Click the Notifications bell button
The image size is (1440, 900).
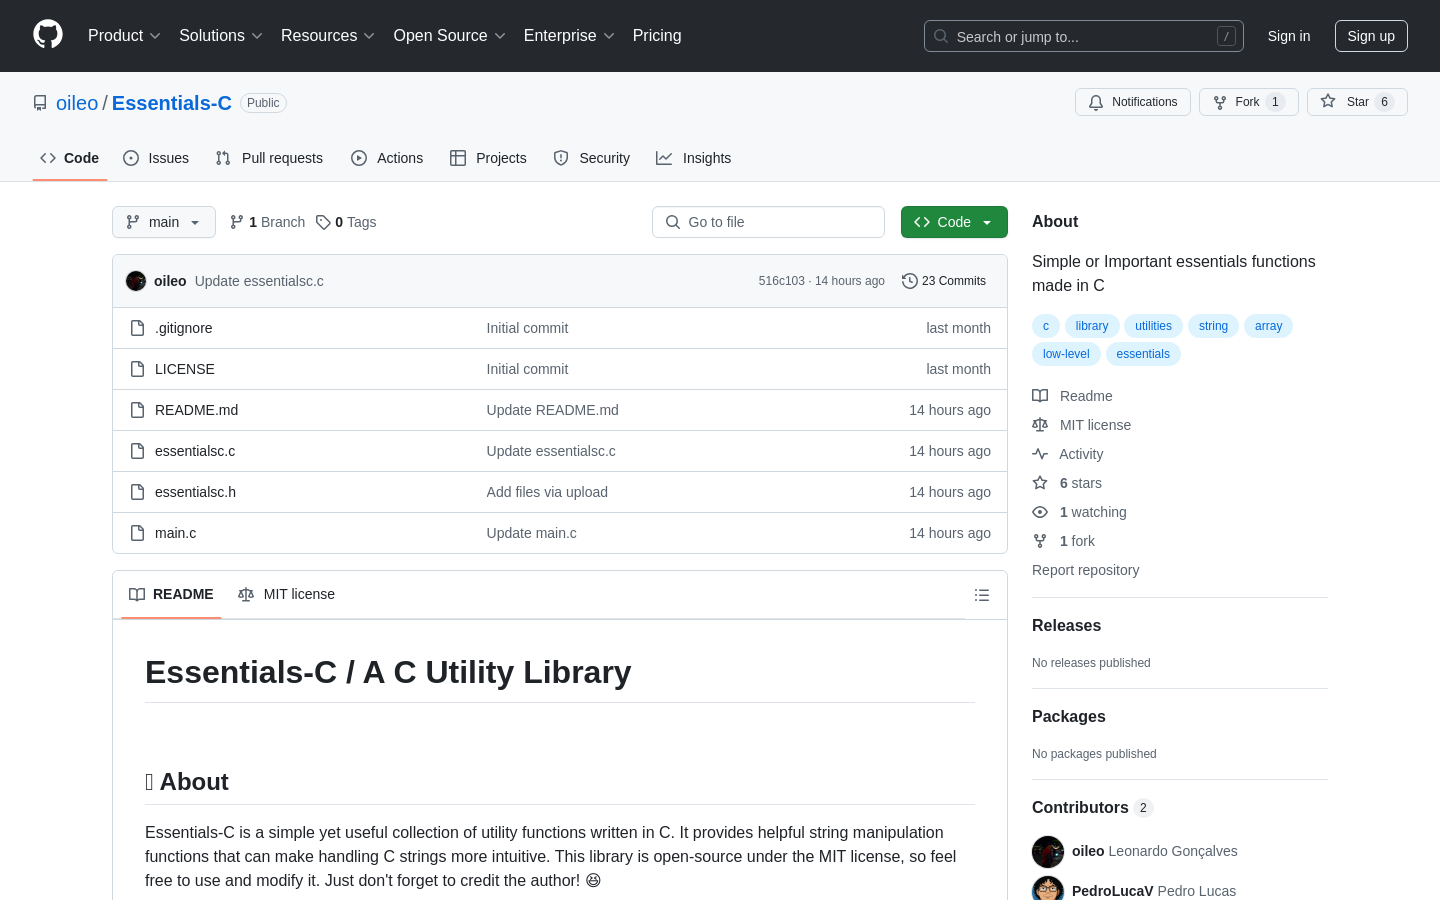coord(1133,102)
